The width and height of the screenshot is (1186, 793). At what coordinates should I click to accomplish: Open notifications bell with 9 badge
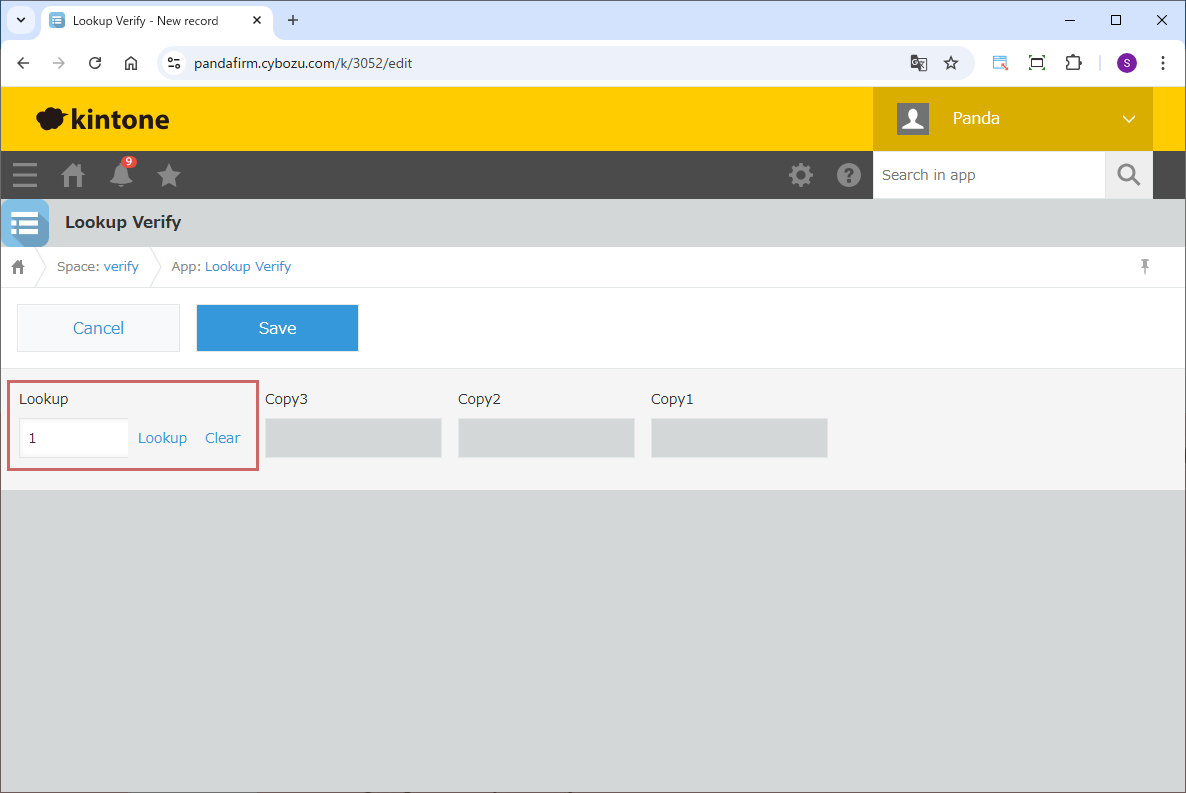click(121, 175)
